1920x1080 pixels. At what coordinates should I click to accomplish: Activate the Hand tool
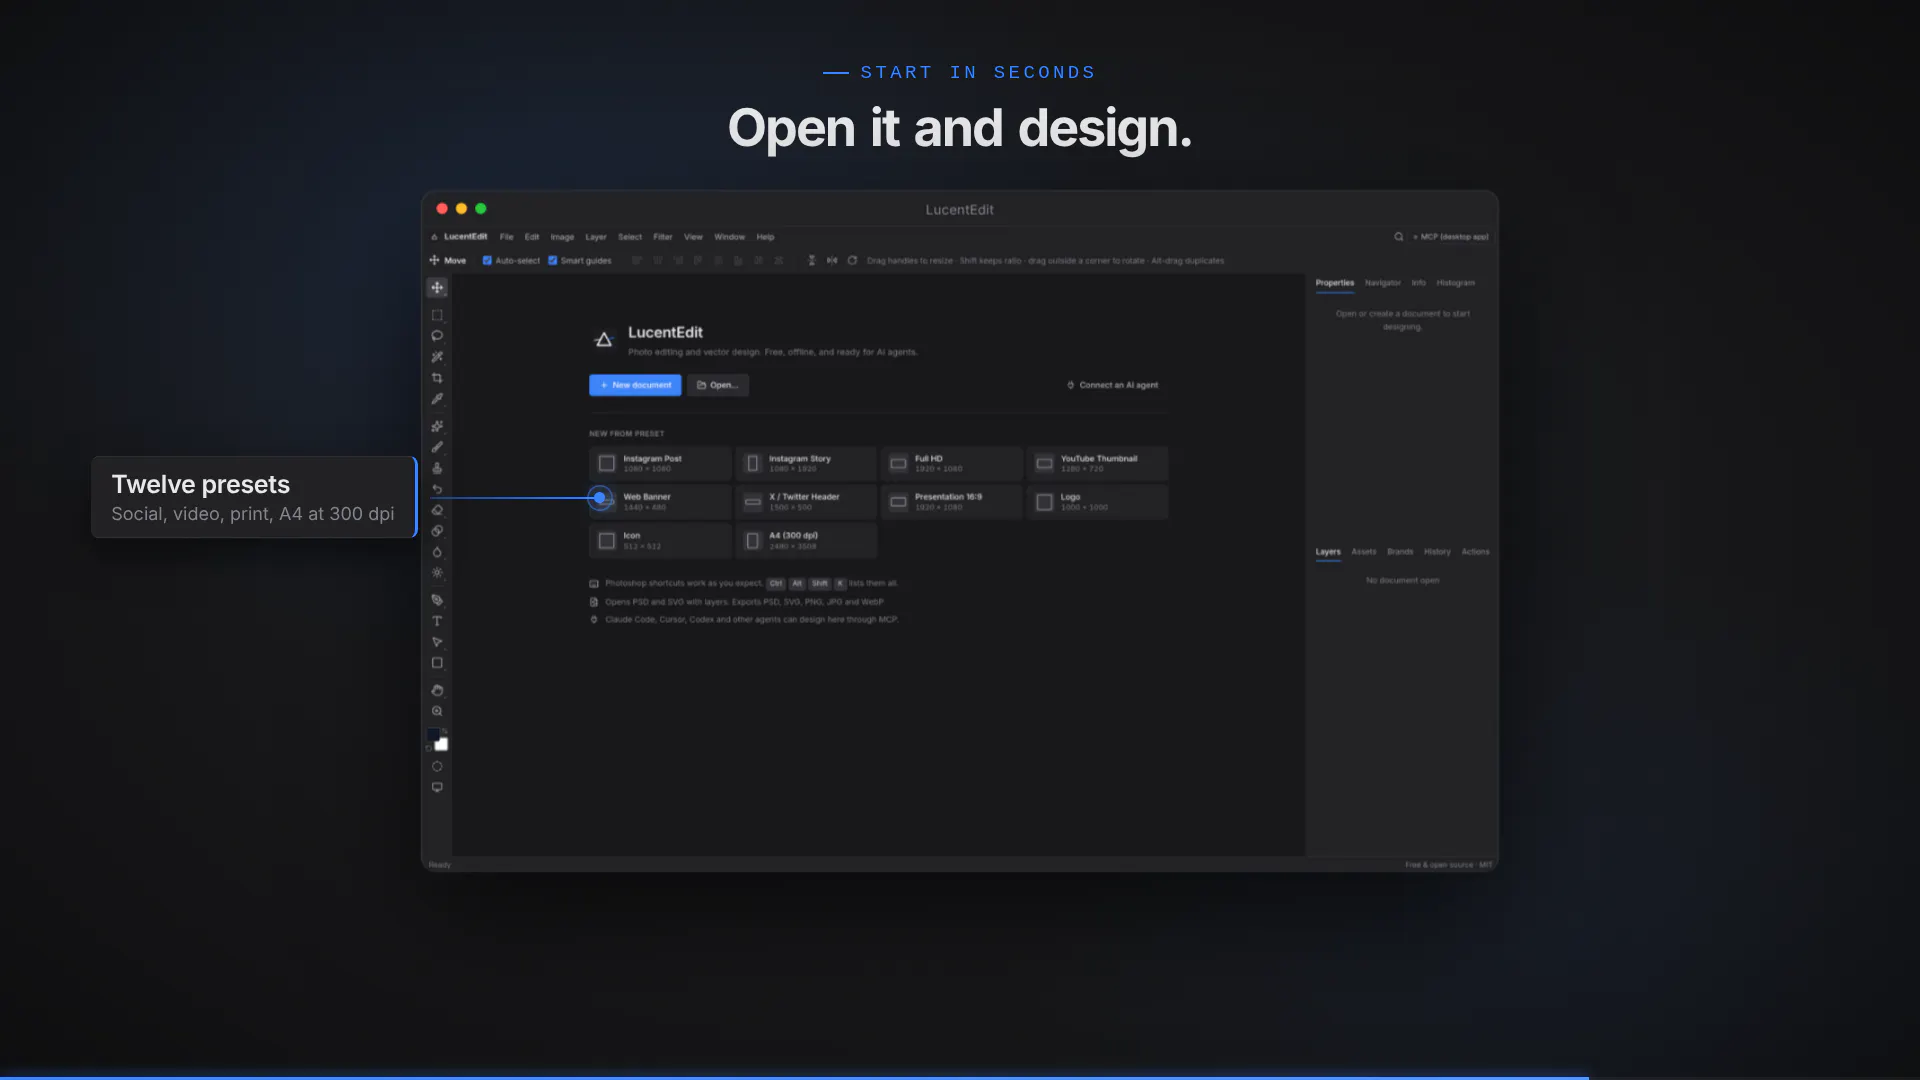pos(437,690)
